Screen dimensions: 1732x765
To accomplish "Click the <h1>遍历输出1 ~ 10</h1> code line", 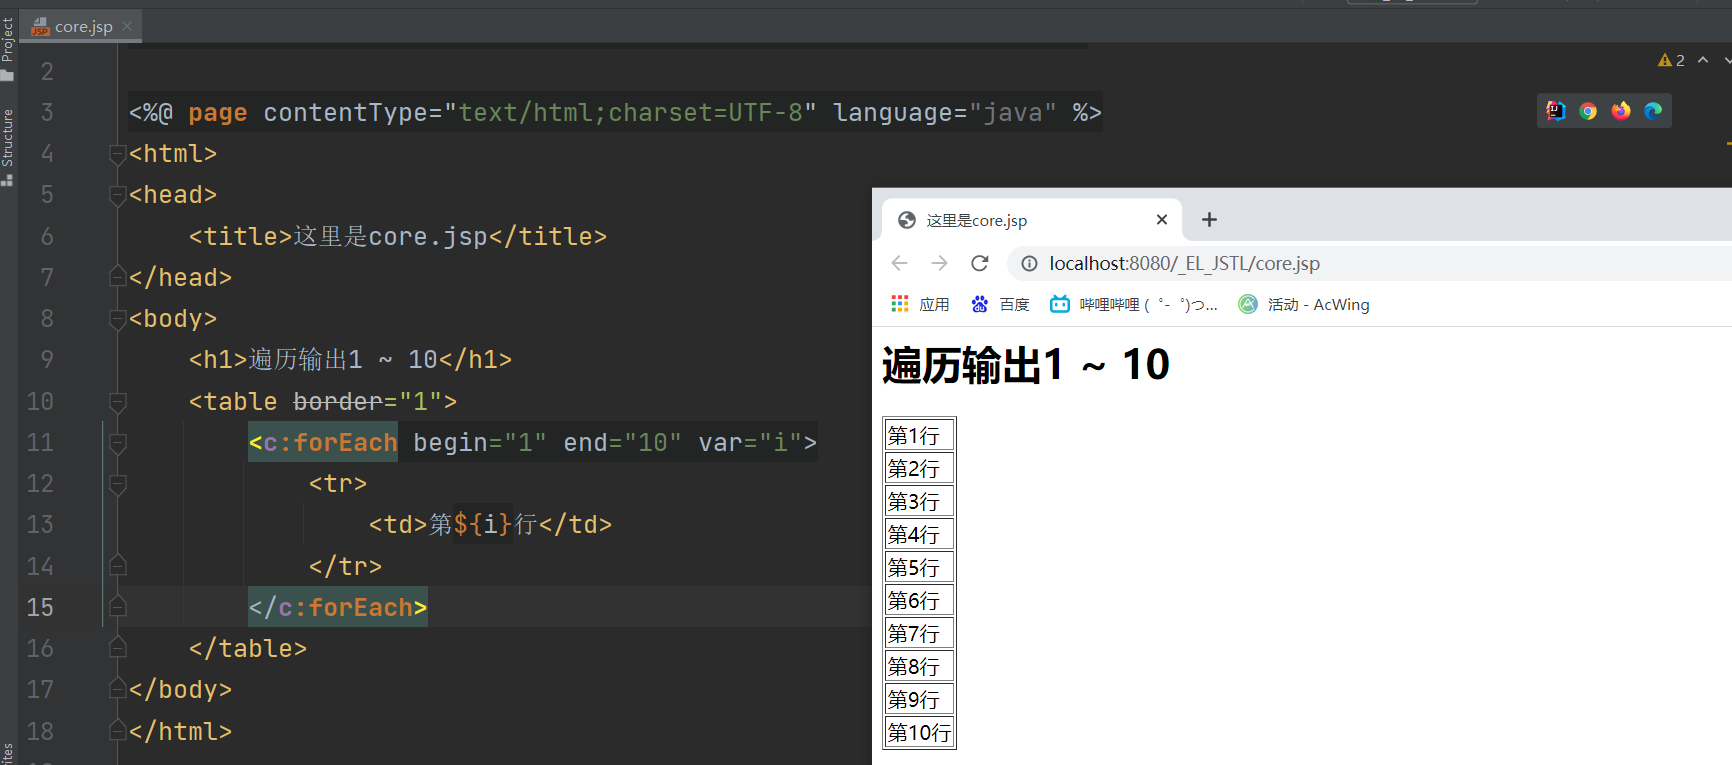I will coord(350,359).
